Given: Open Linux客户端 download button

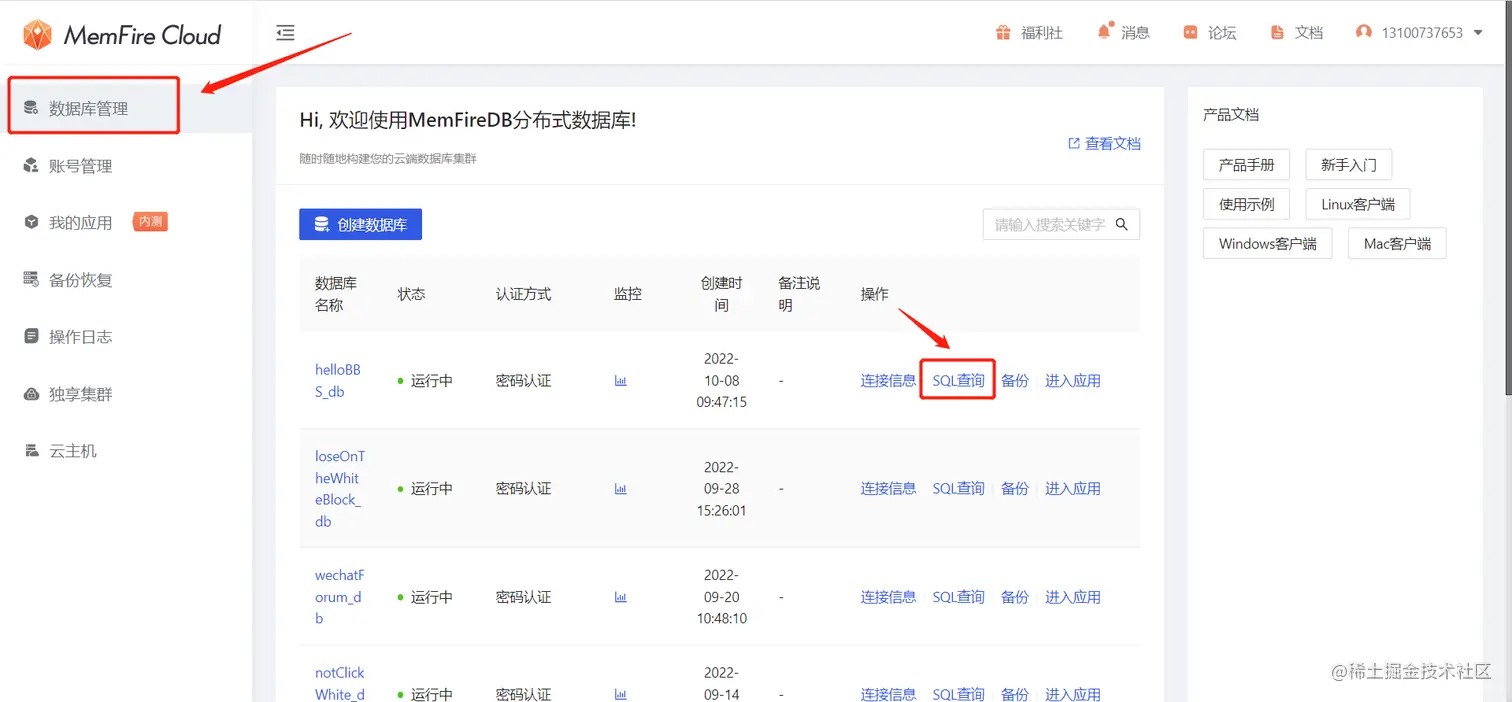Looking at the screenshot, I should (x=1357, y=204).
